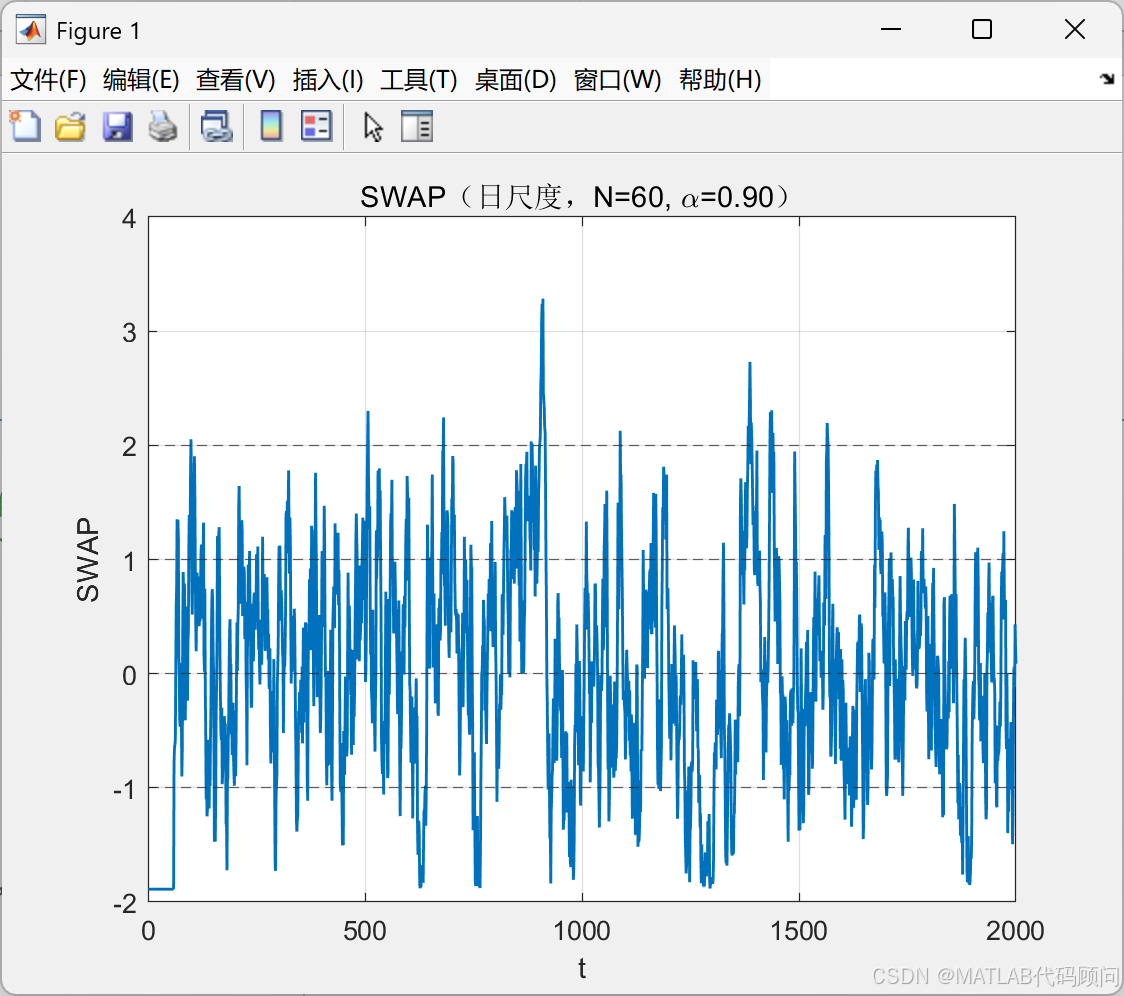Open the 帮助(H) menu

(x=720, y=80)
